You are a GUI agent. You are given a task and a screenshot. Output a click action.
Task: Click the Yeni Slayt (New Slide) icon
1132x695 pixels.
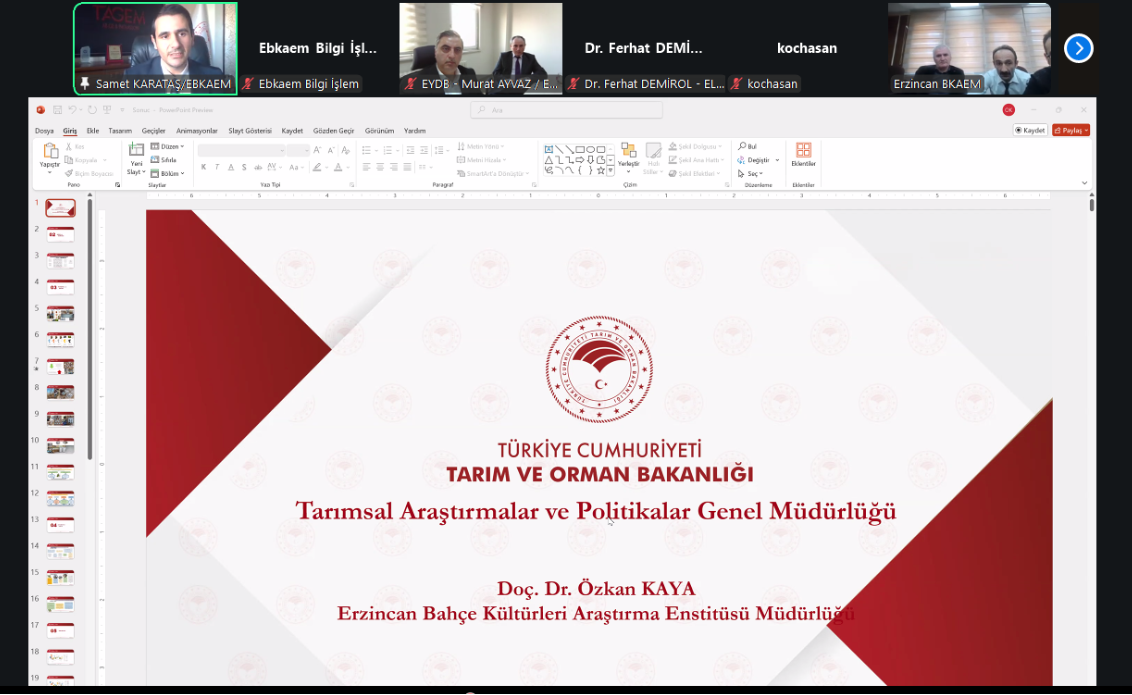tap(136, 152)
